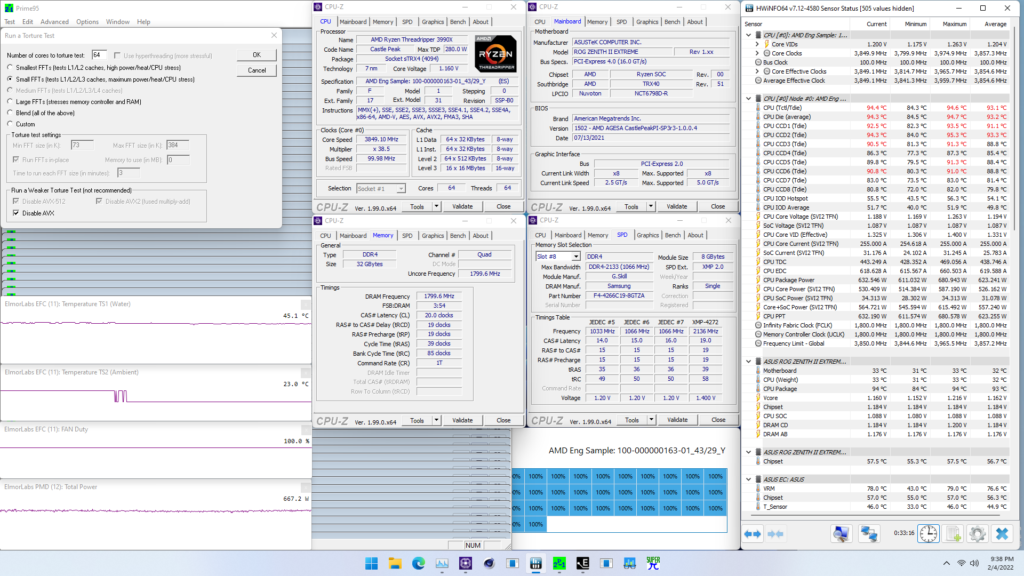
Task: Click Validate in CPU-Z CPU tab window
Action: pos(462,206)
